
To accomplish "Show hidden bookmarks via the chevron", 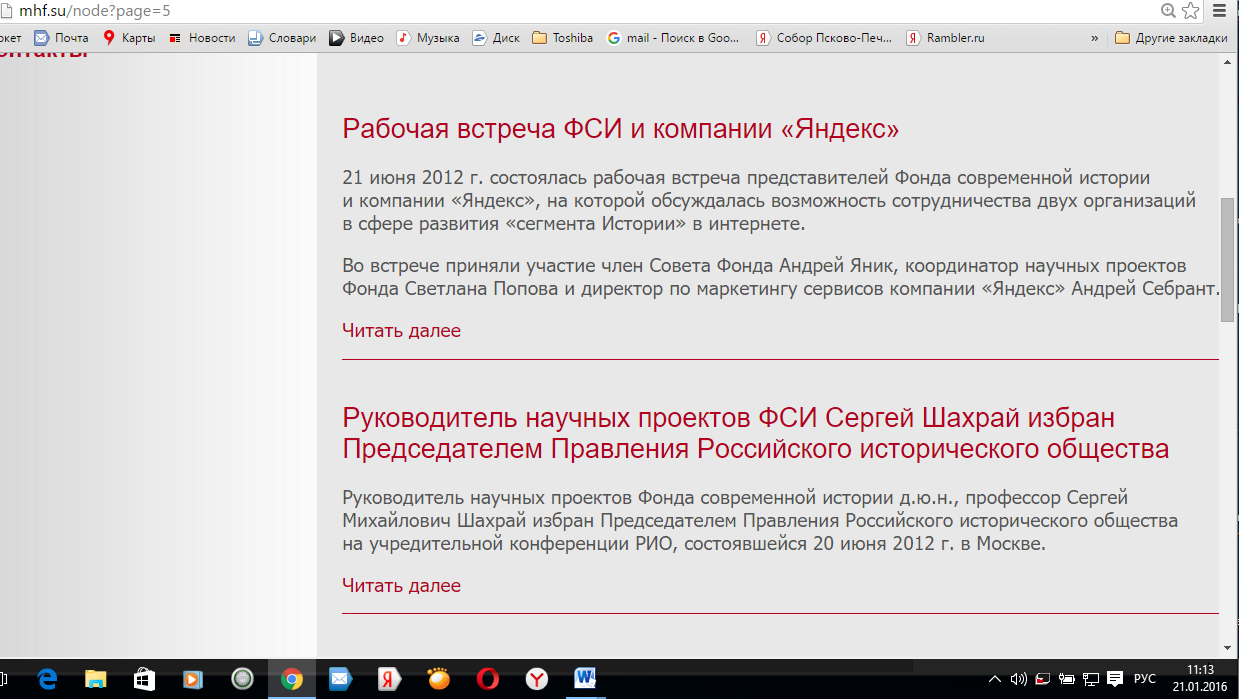I will point(1095,38).
